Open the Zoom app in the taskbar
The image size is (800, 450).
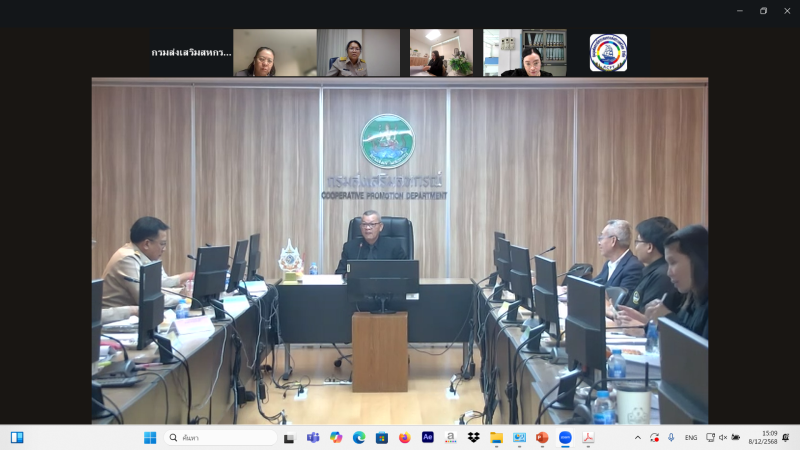tap(565, 437)
